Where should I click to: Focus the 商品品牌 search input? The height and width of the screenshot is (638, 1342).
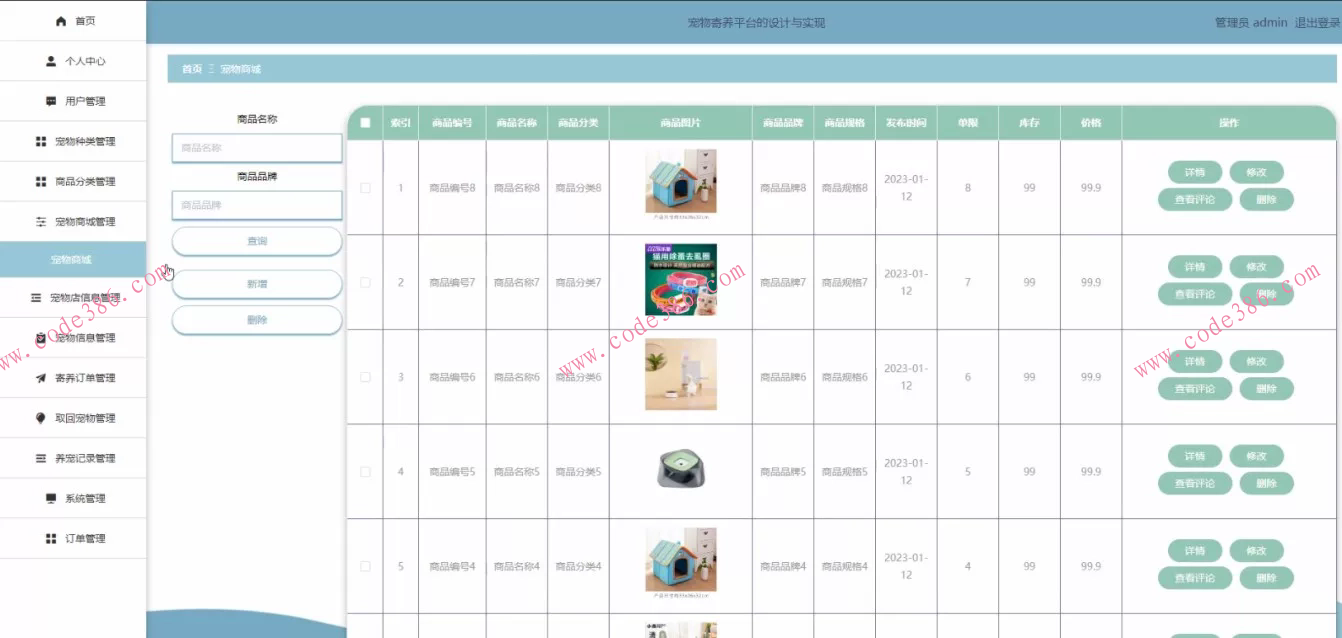point(257,205)
